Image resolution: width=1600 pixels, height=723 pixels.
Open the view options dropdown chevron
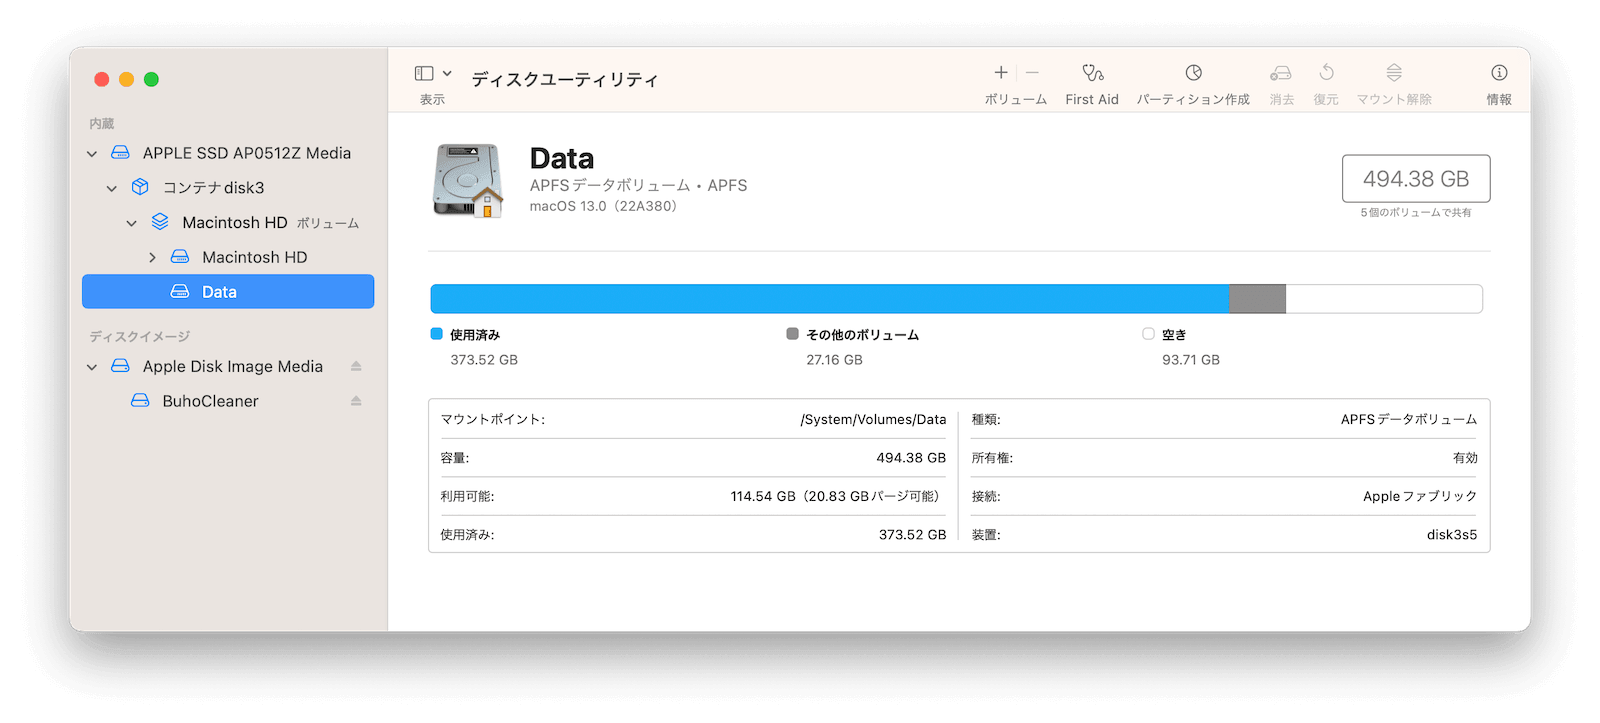click(447, 73)
